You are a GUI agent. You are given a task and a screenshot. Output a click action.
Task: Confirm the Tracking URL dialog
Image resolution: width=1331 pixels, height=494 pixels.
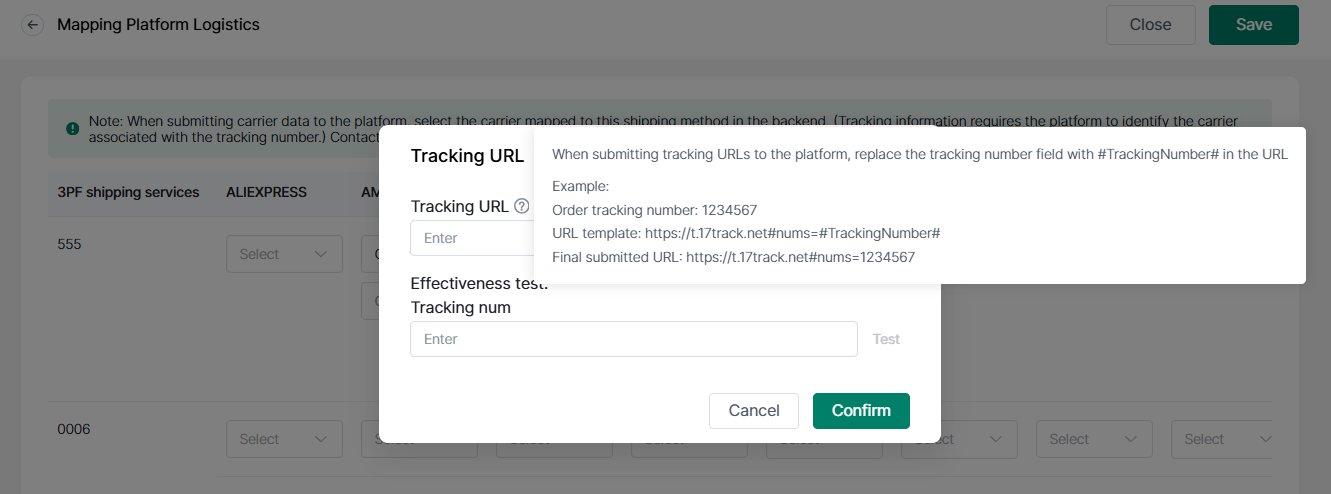click(x=861, y=410)
